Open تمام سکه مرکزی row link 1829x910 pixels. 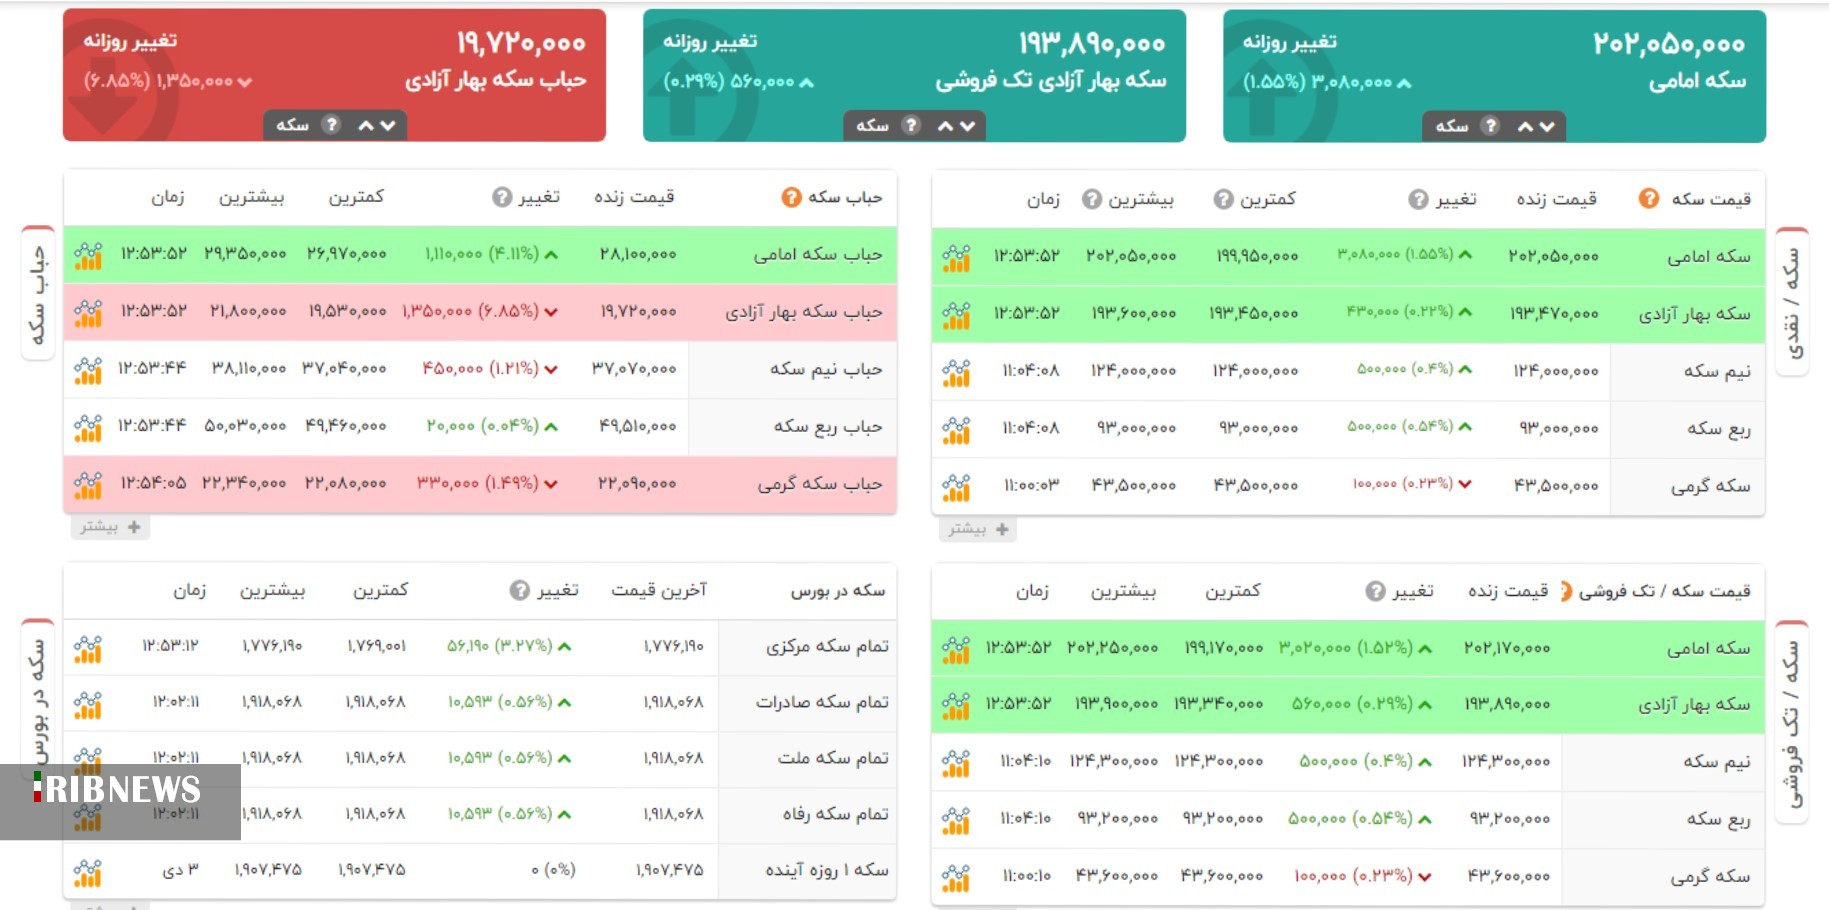827,647
